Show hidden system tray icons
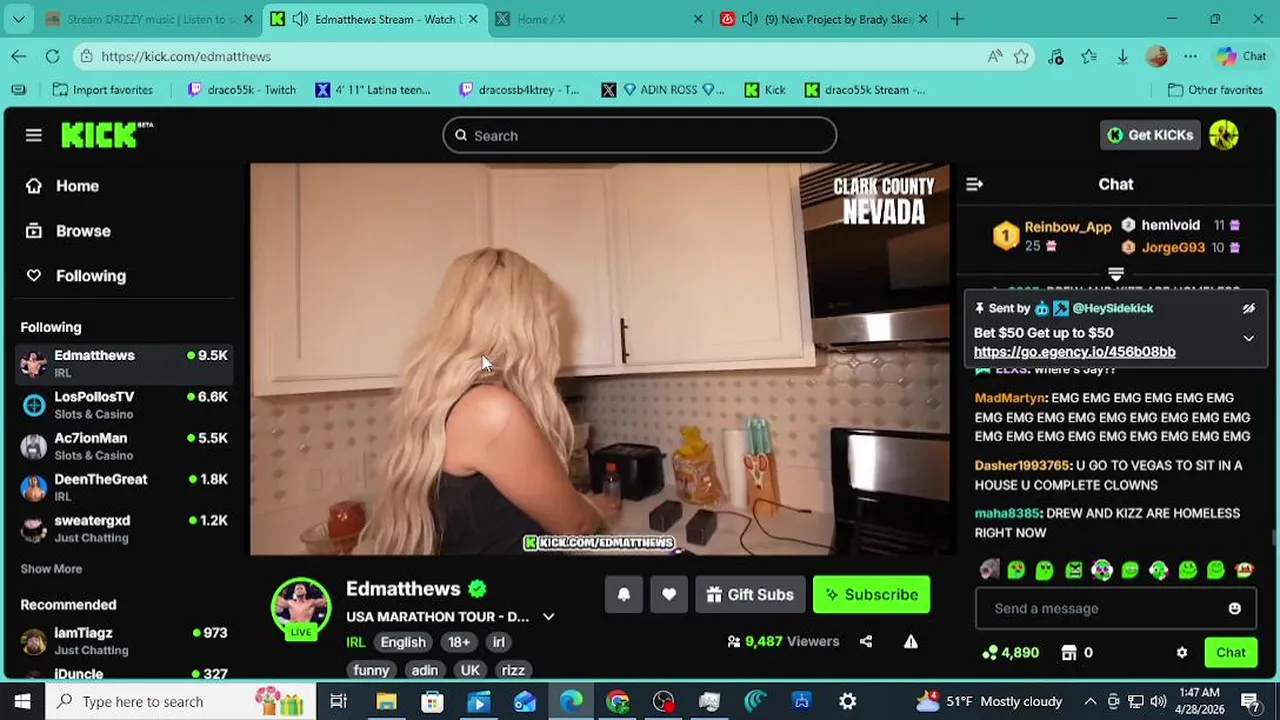This screenshot has width=1280, height=720. coord(1089,701)
